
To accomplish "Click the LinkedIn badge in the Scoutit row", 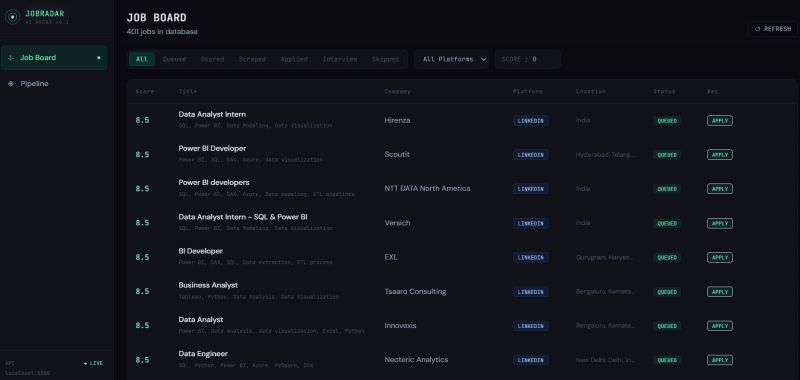I will click(x=531, y=155).
